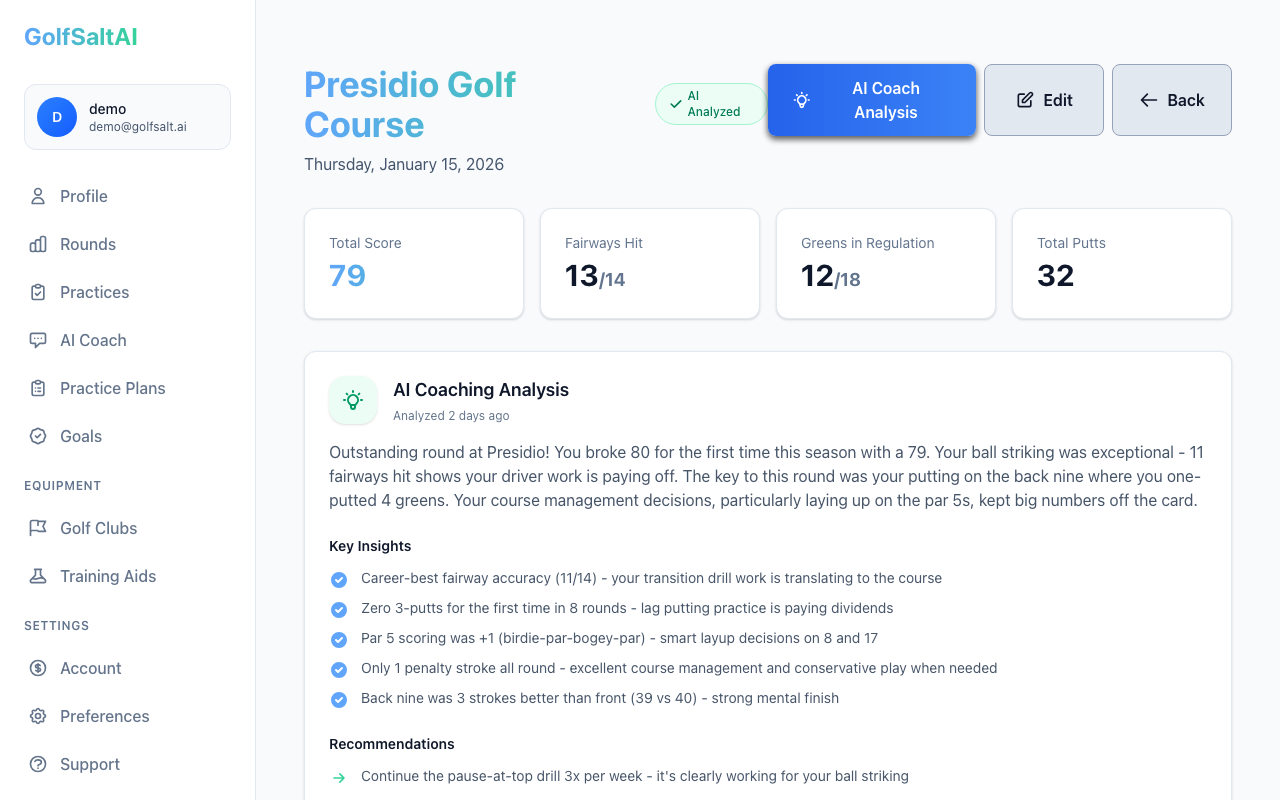Click the Profile person icon
Viewport: 1280px width, 800px height.
(38, 196)
